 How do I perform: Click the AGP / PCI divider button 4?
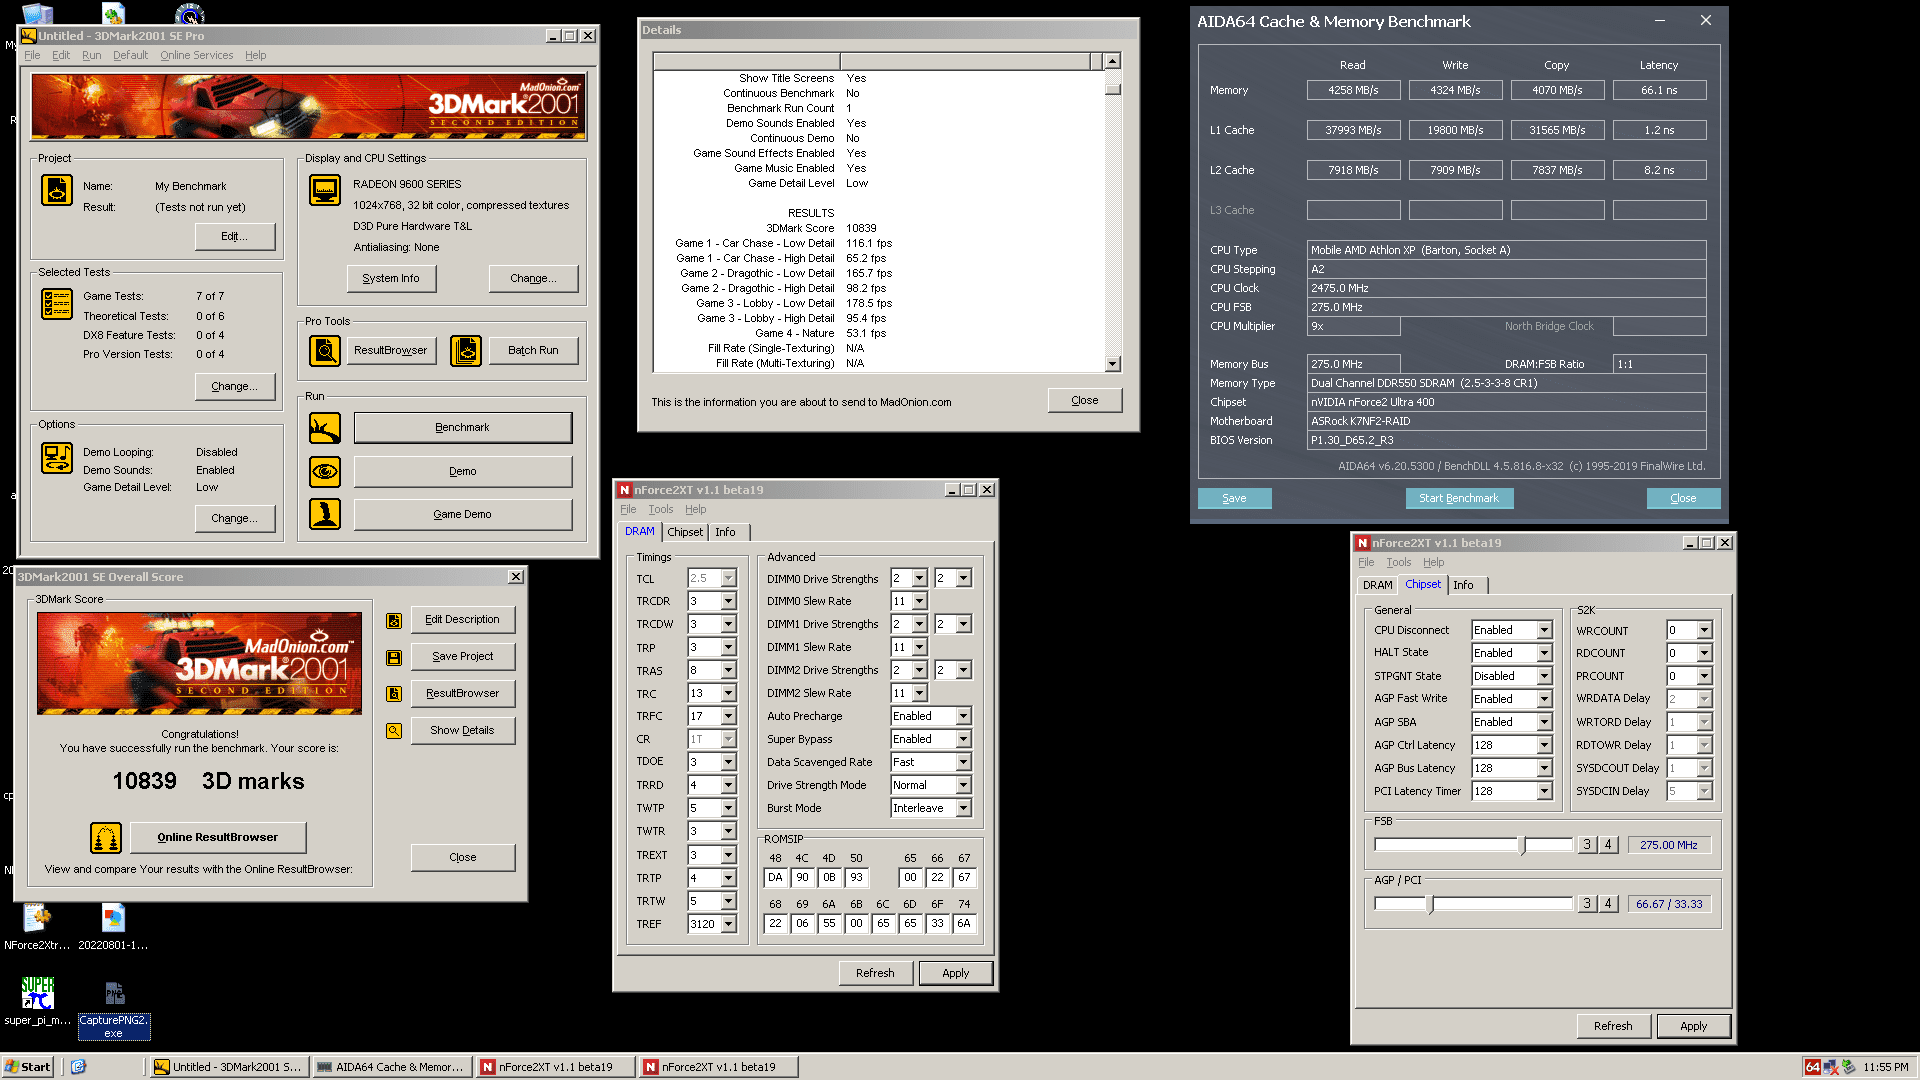tap(1608, 905)
